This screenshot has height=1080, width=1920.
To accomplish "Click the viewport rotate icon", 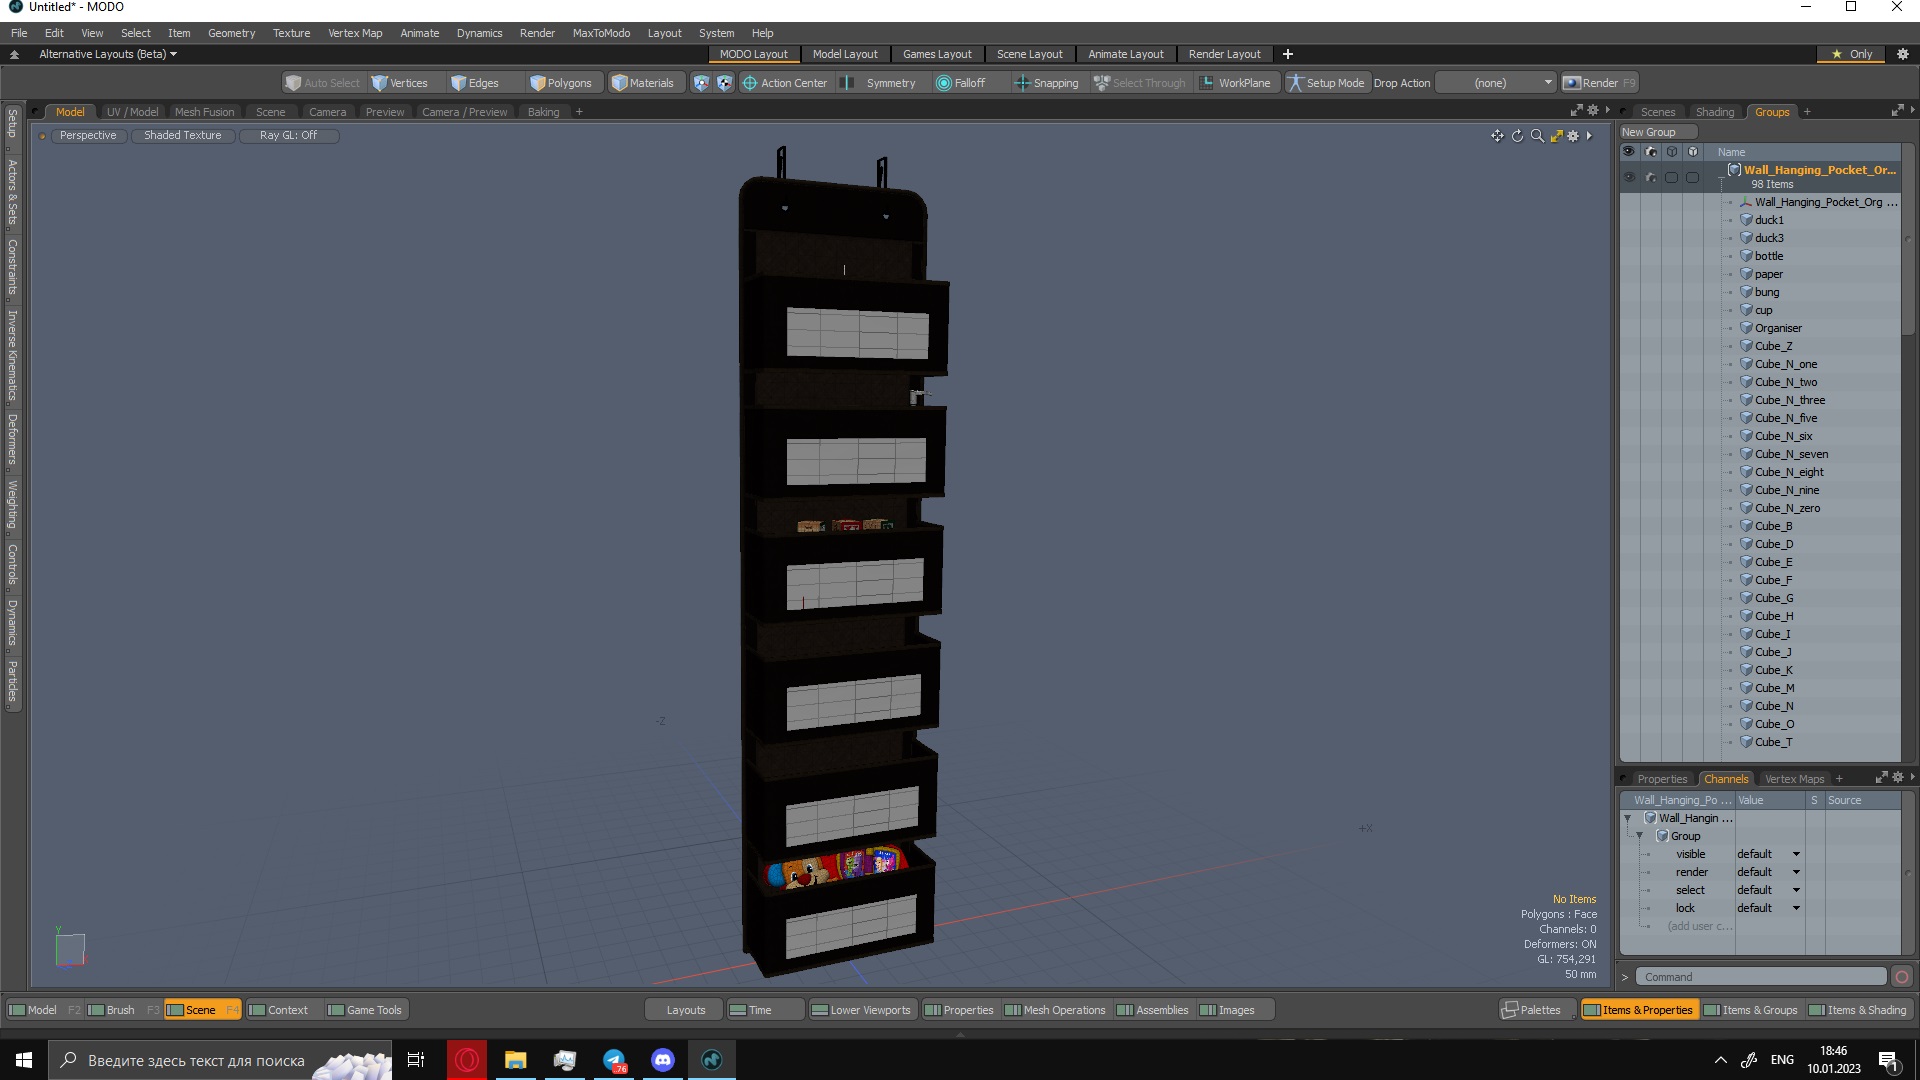I will (x=1517, y=136).
